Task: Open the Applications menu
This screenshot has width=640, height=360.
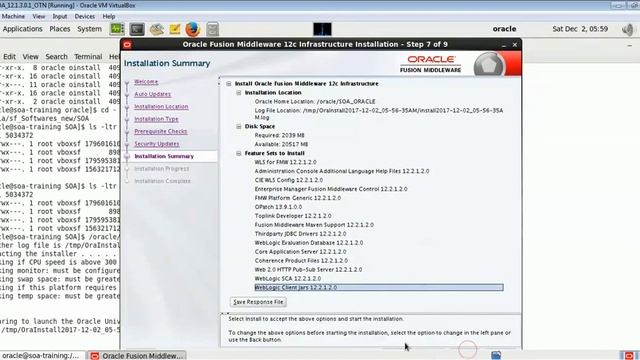Action: point(22,29)
